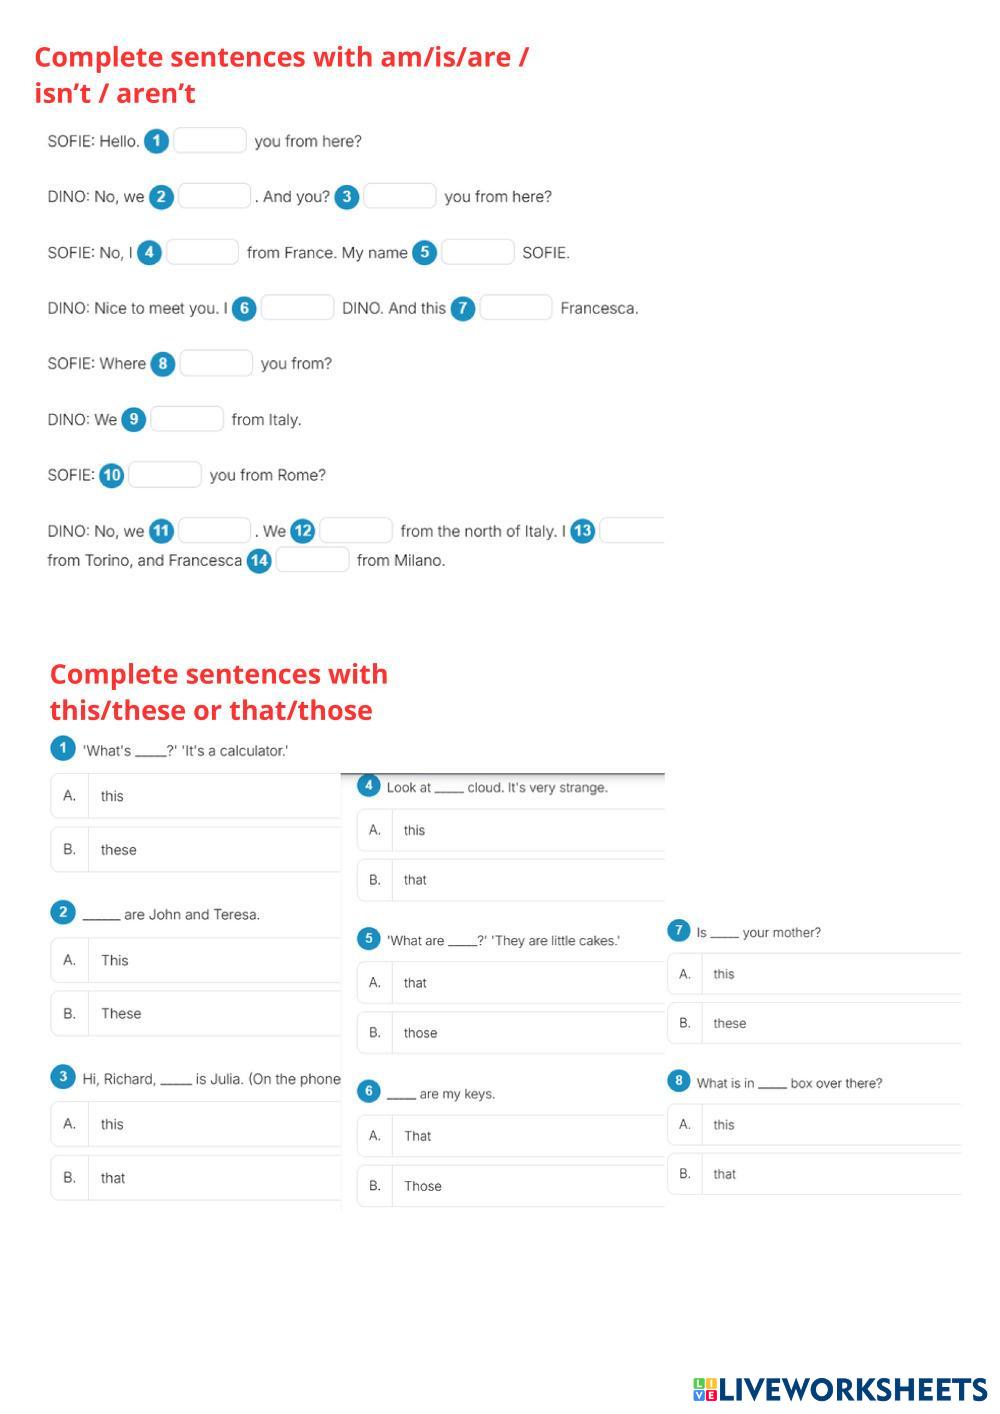Choose 'this' for the Julia phone question
Screen dimensions: 1000x1414
point(196,1124)
